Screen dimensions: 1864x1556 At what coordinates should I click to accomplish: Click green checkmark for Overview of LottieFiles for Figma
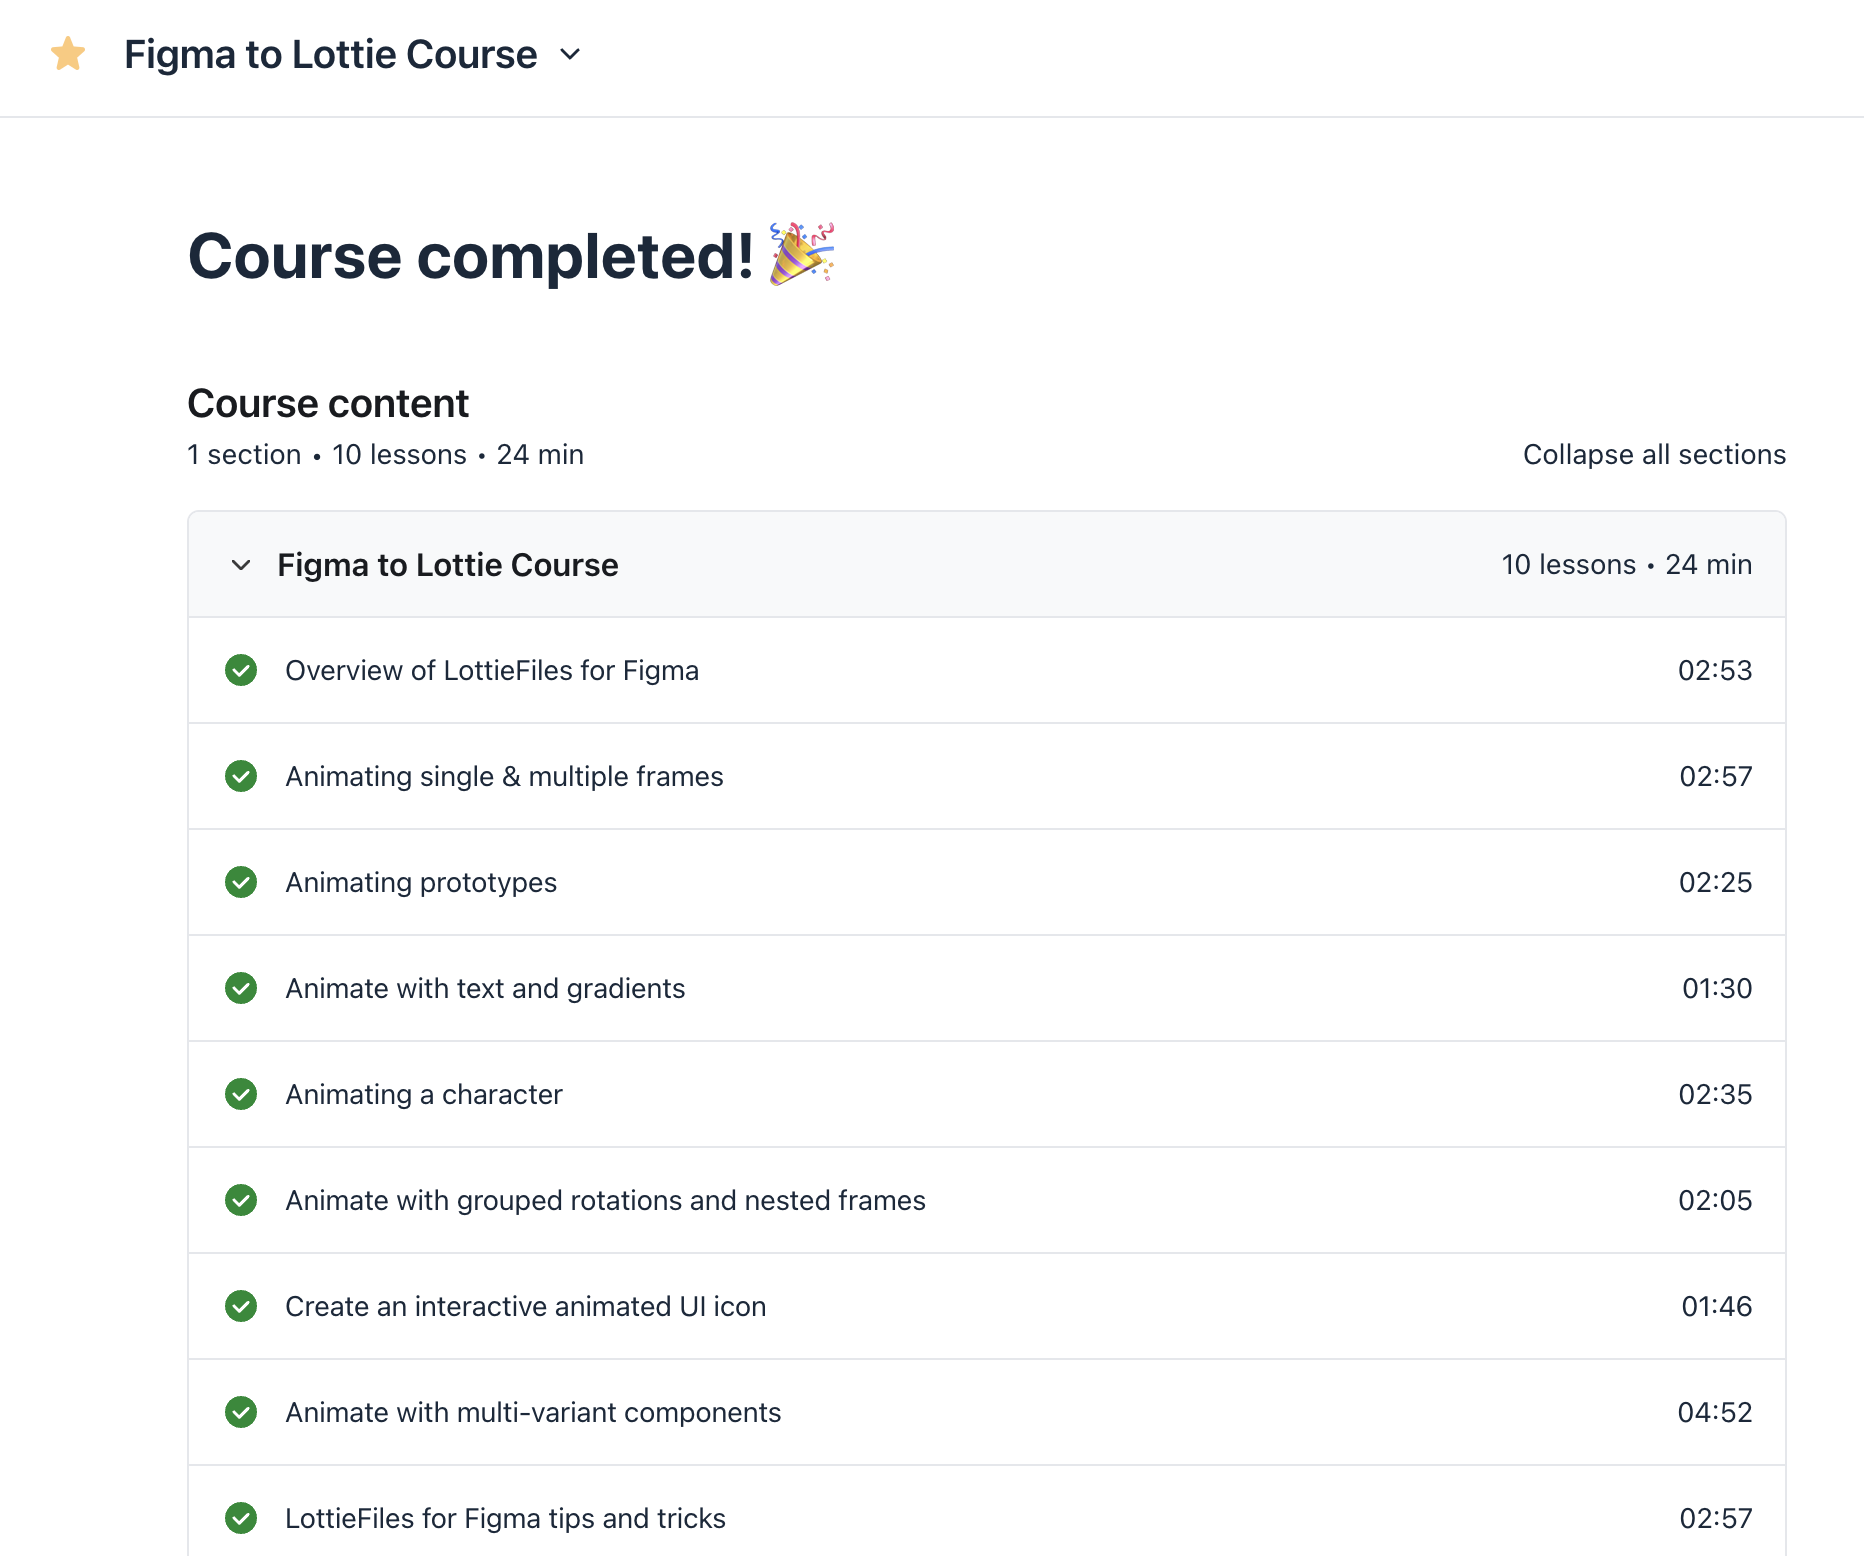[x=241, y=670]
